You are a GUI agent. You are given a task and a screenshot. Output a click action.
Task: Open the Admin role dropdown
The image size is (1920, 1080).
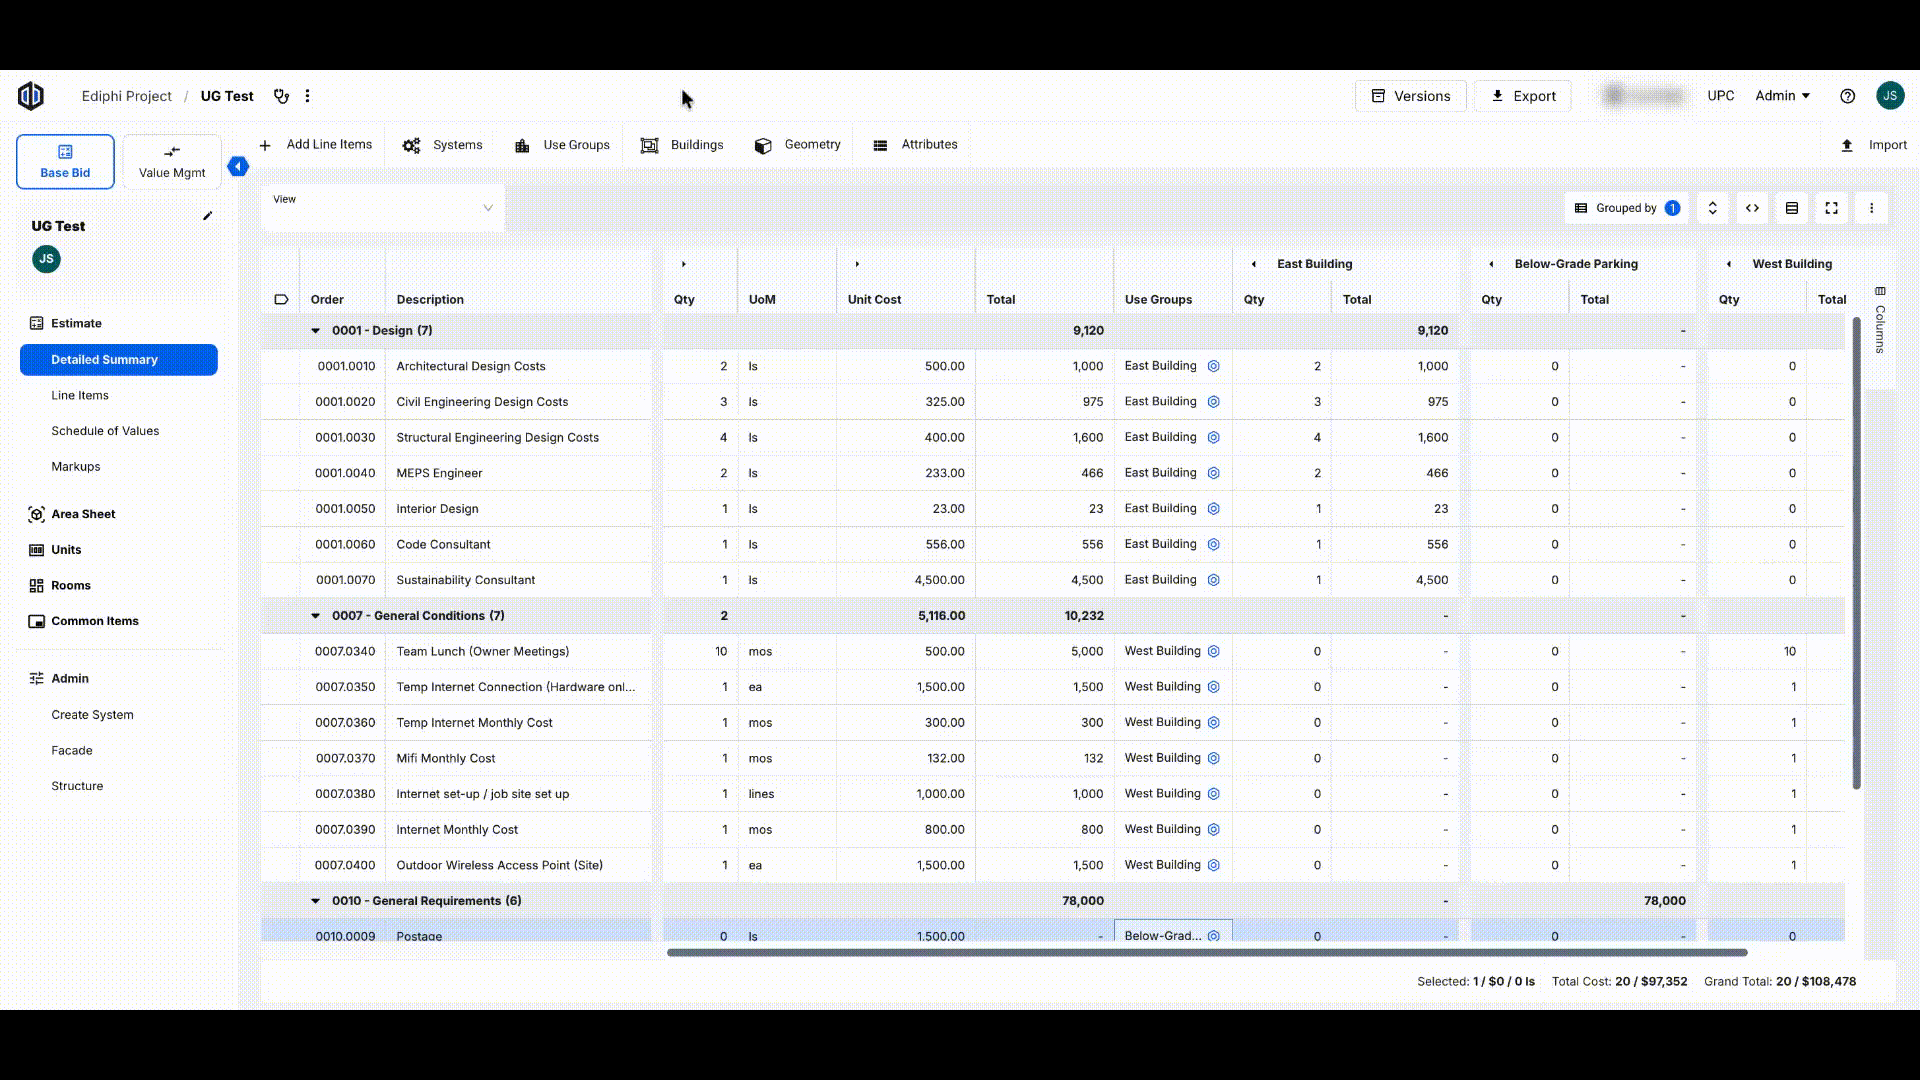click(1782, 96)
